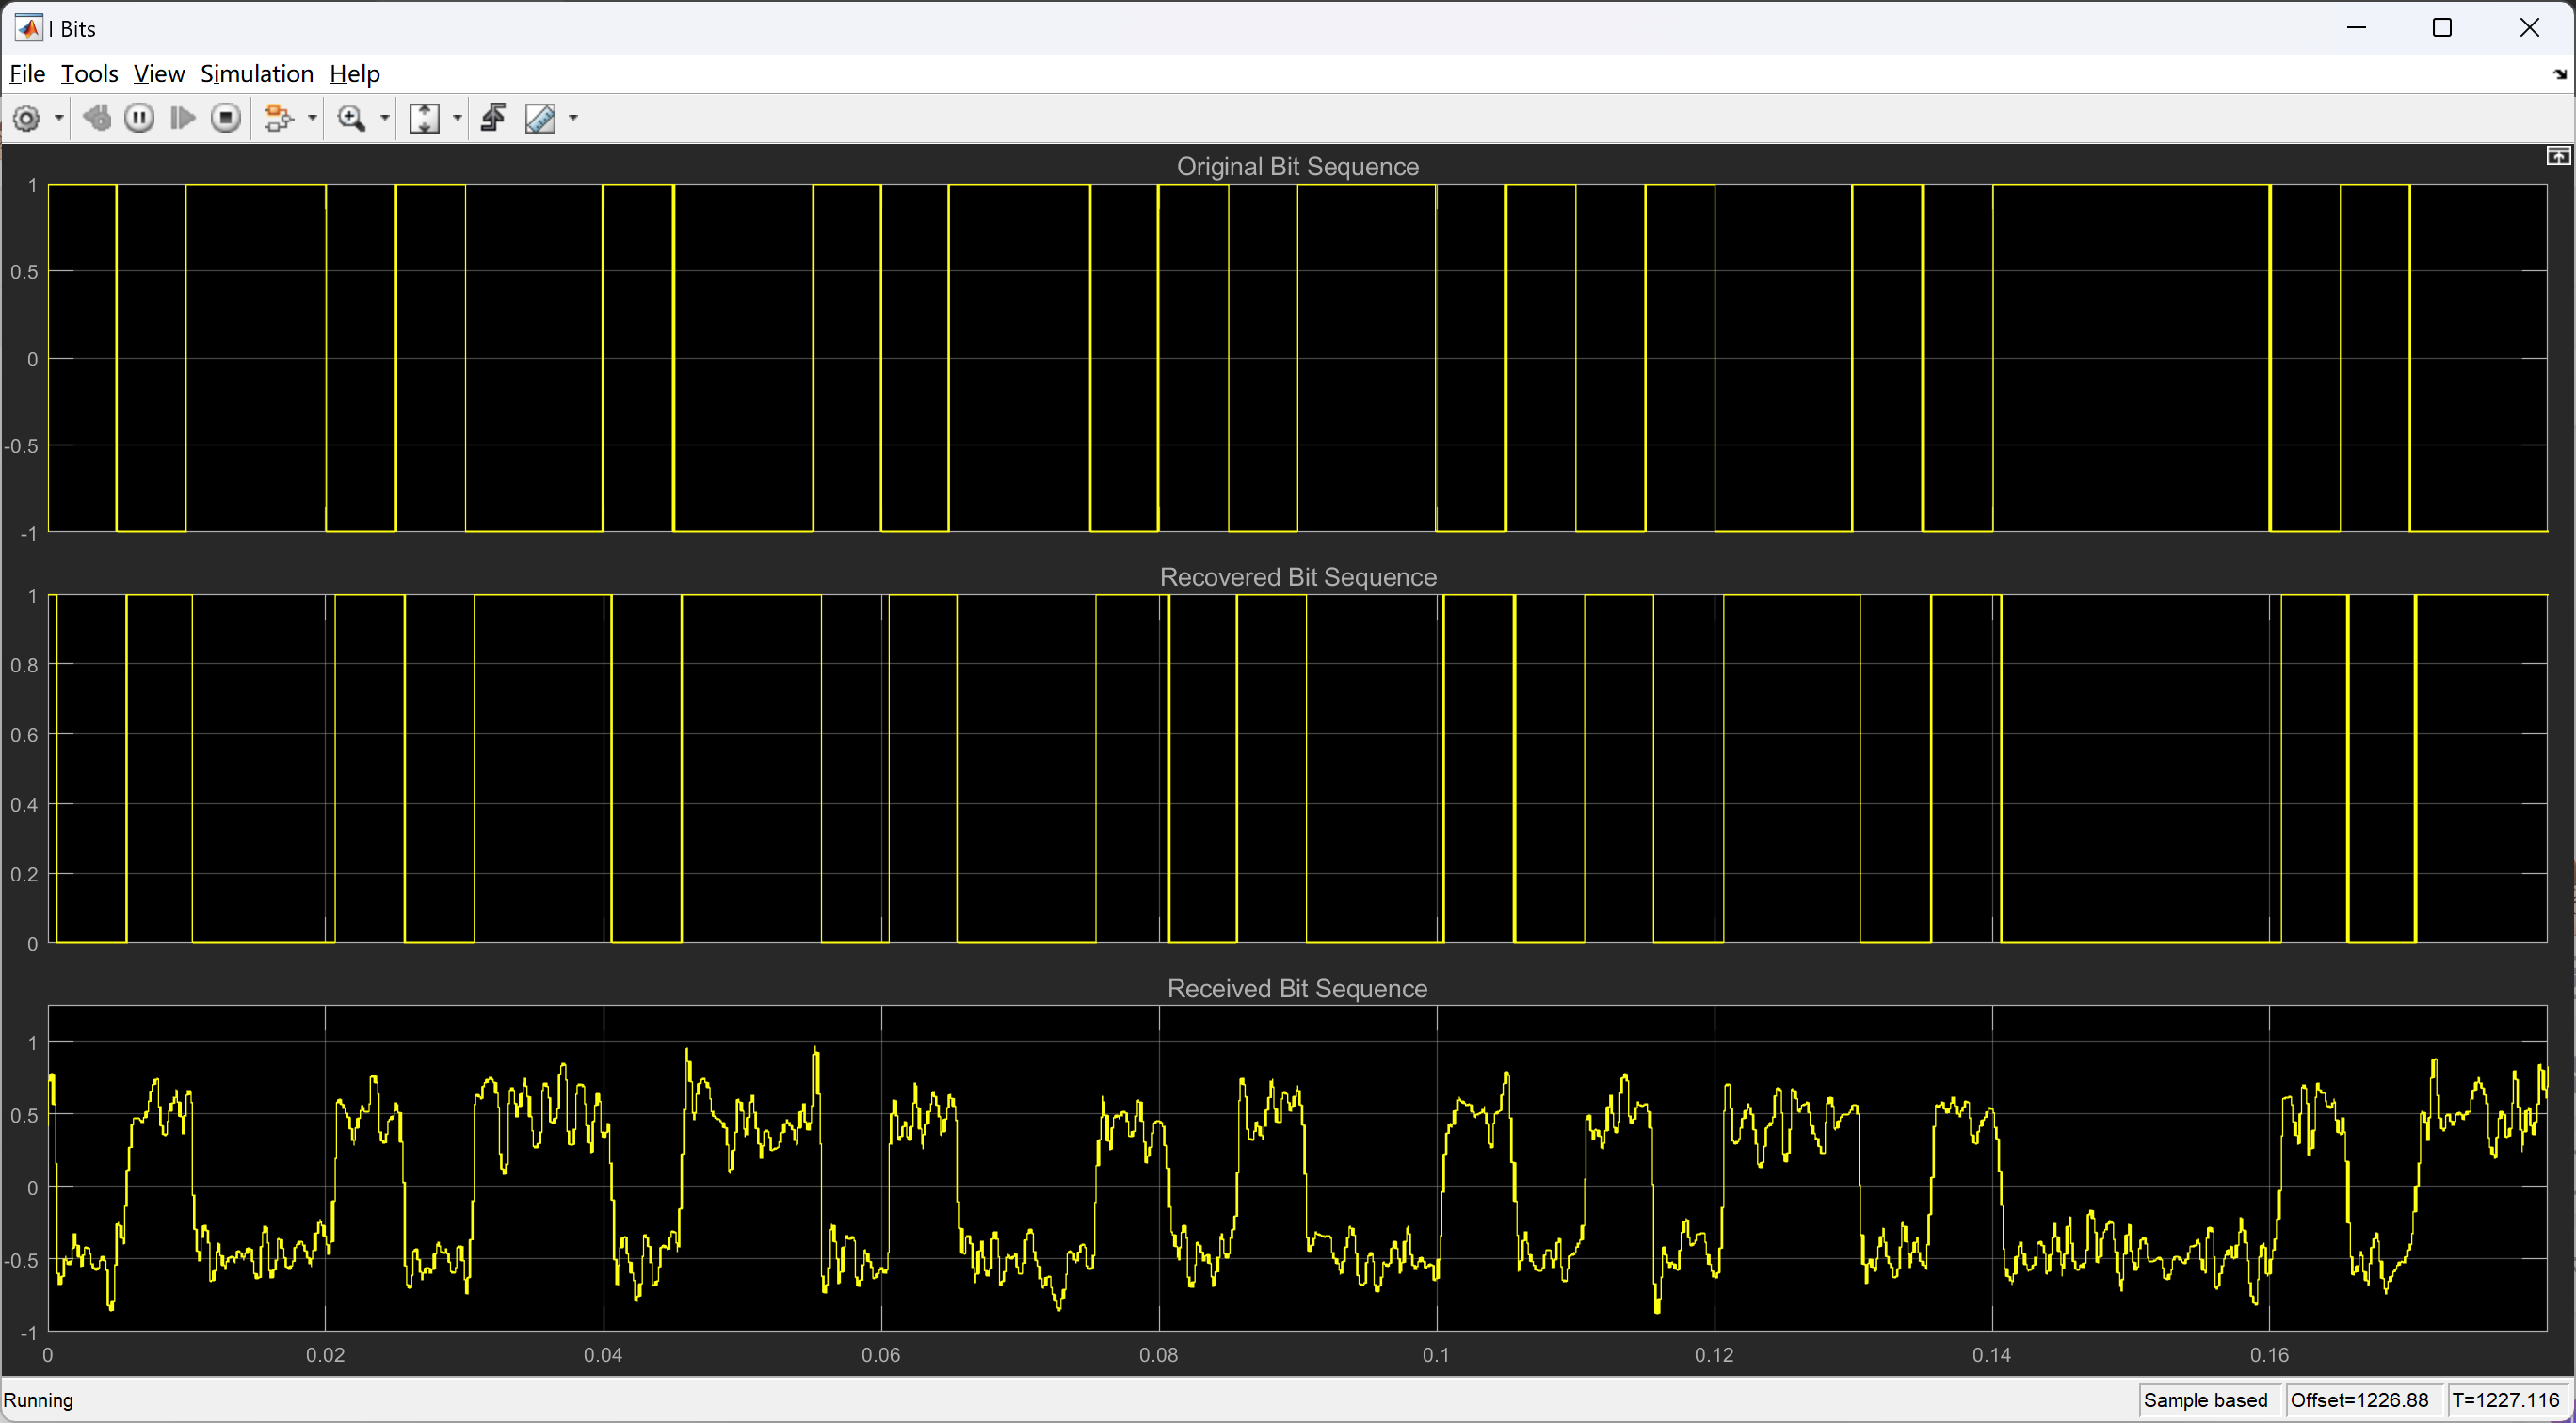
Task: Click Highlight Simulink Block icon
Action: coord(279,119)
